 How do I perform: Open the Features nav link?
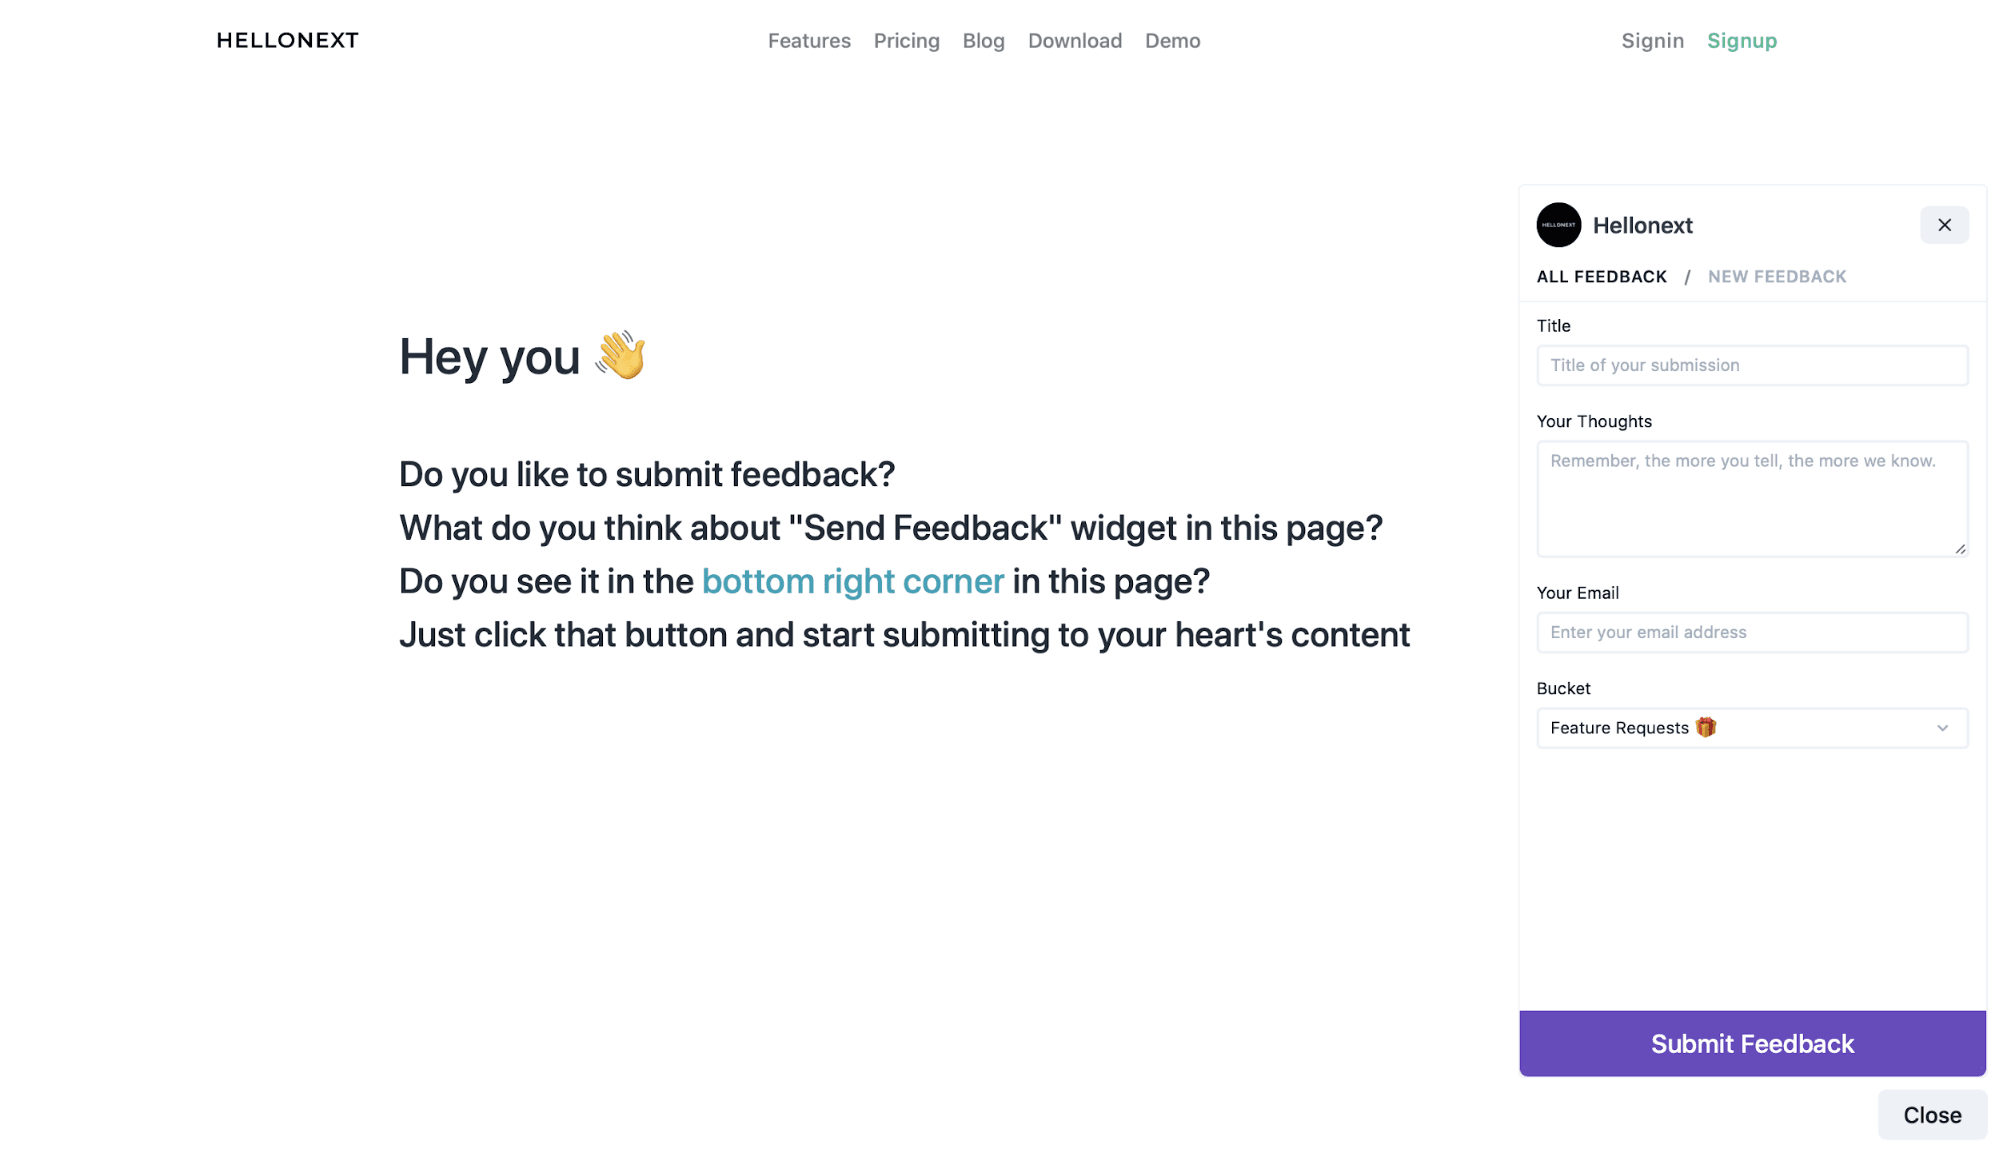click(808, 41)
